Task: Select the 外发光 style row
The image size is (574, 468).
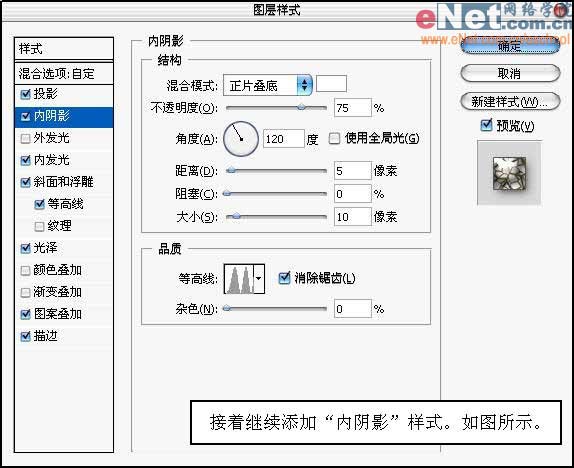Action: click(64, 138)
